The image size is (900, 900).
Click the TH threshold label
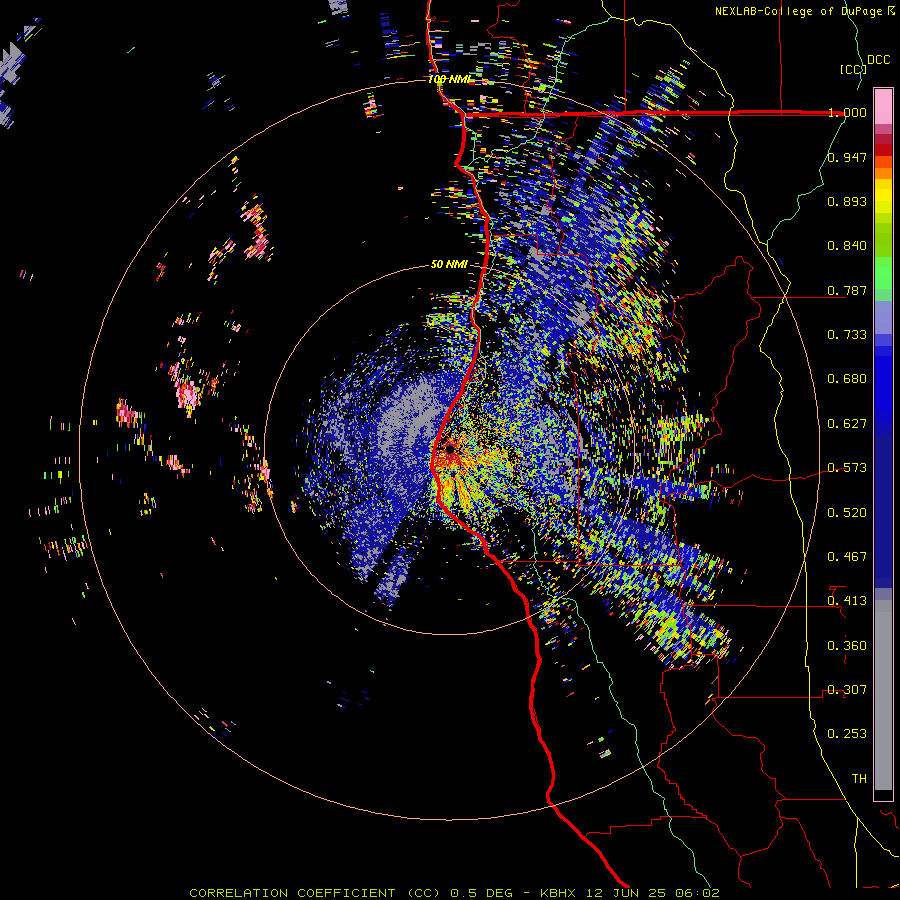click(x=859, y=779)
